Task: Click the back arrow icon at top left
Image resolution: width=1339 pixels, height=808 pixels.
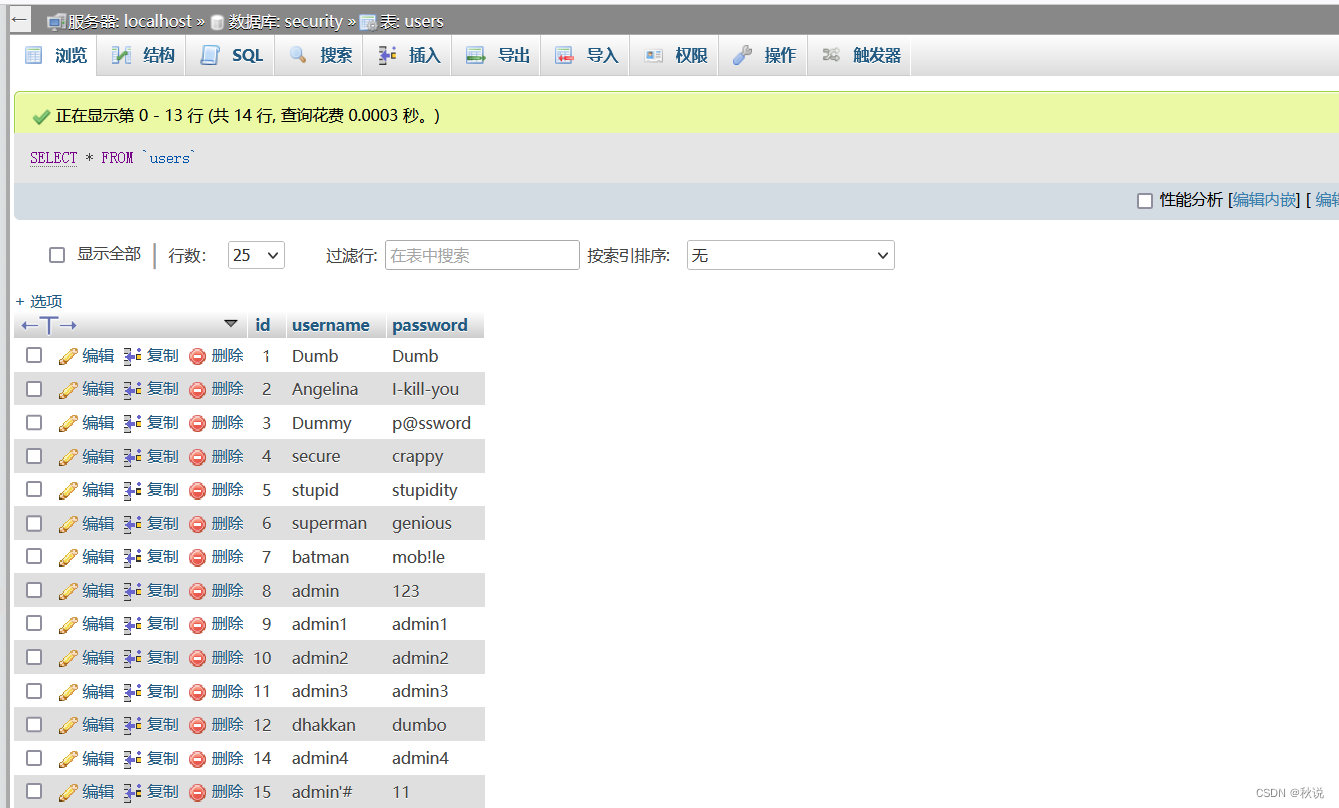Action: [x=18, y=19]
